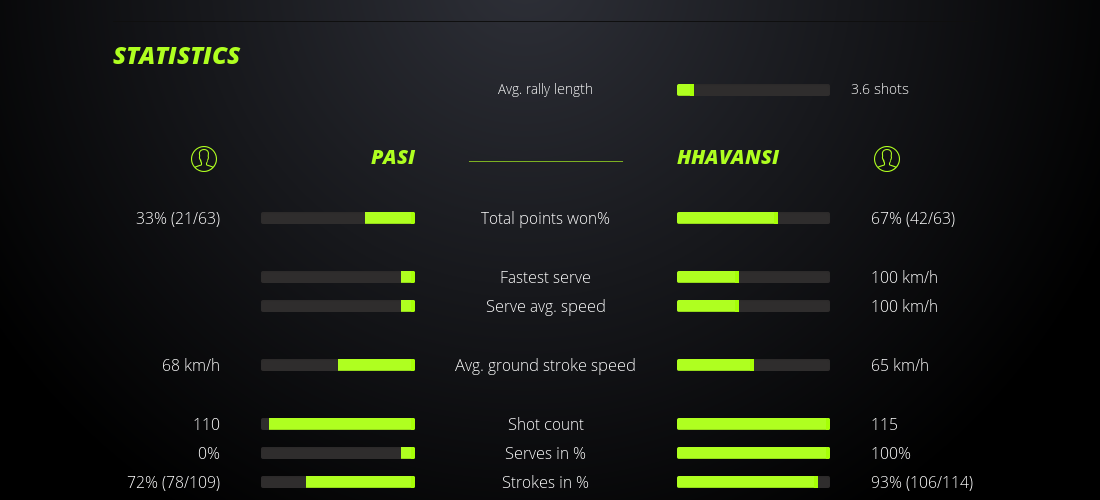
Task: Click the 3.6 shots value
Action: coord(880,89)
